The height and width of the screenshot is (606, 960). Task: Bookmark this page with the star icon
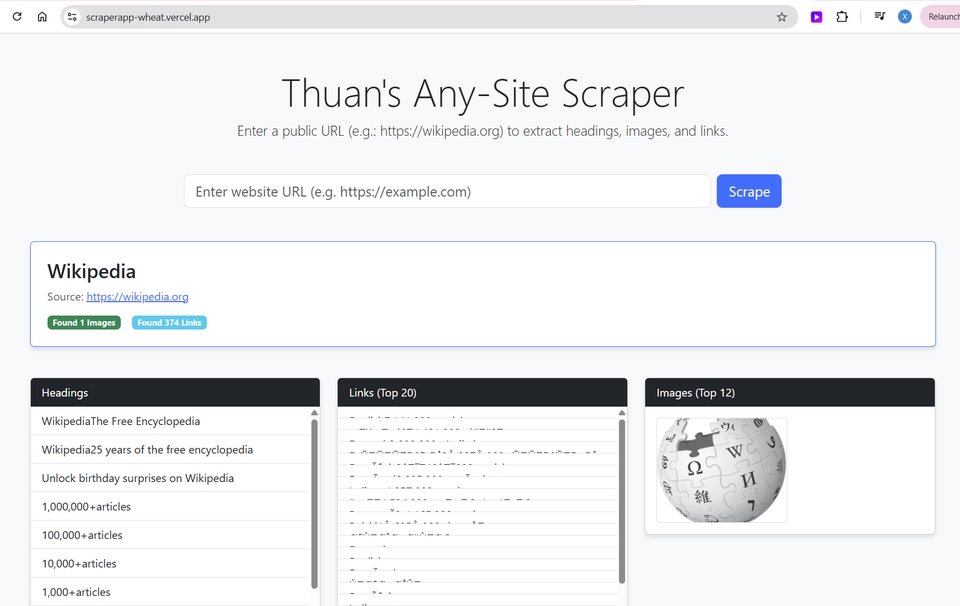pyautogui.click(x=782, y=17)
